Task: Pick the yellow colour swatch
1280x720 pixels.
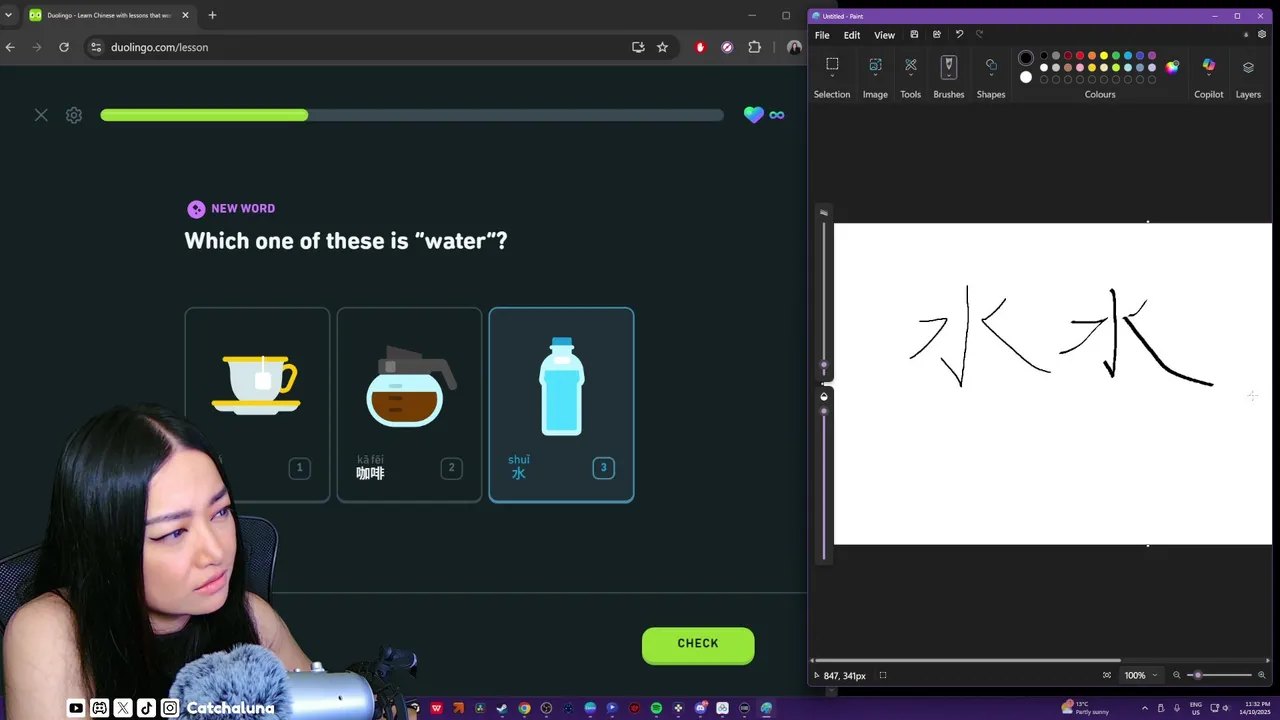Action: pyautogui.click(x=1104, y=56)
